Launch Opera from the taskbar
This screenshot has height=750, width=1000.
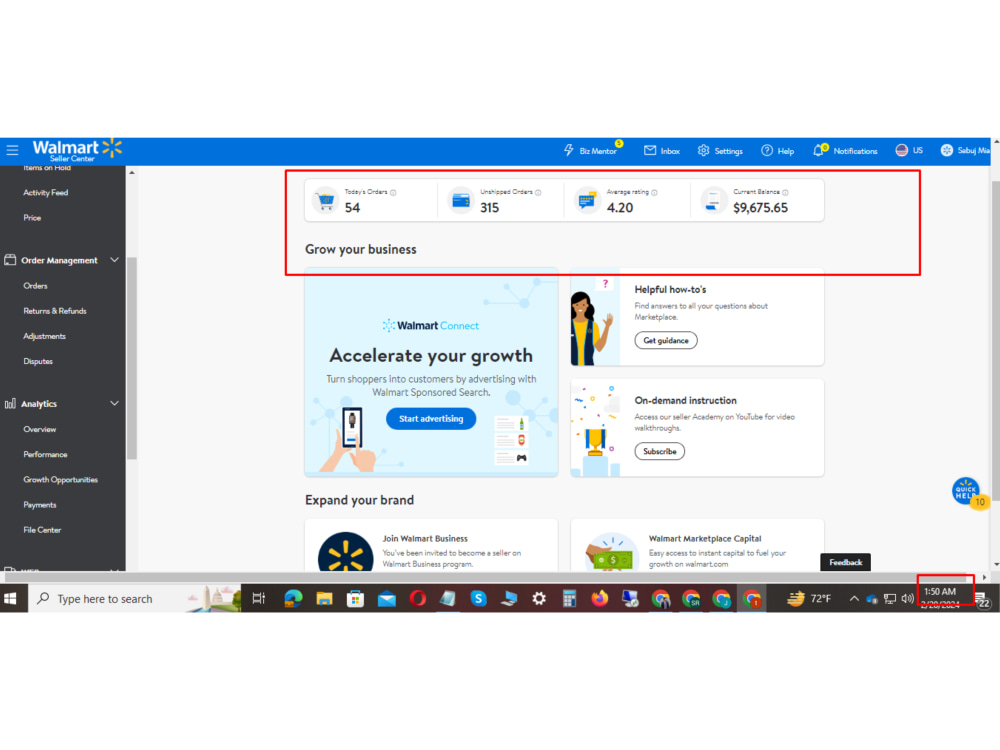[417, 599]
